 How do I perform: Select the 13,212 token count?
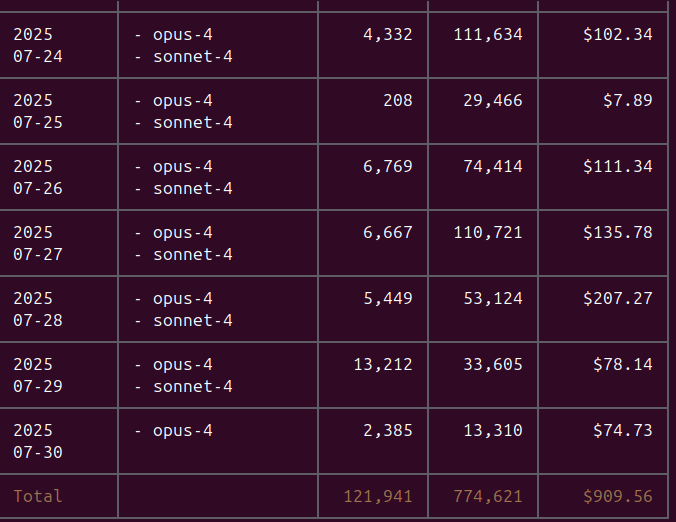point(383,365)
